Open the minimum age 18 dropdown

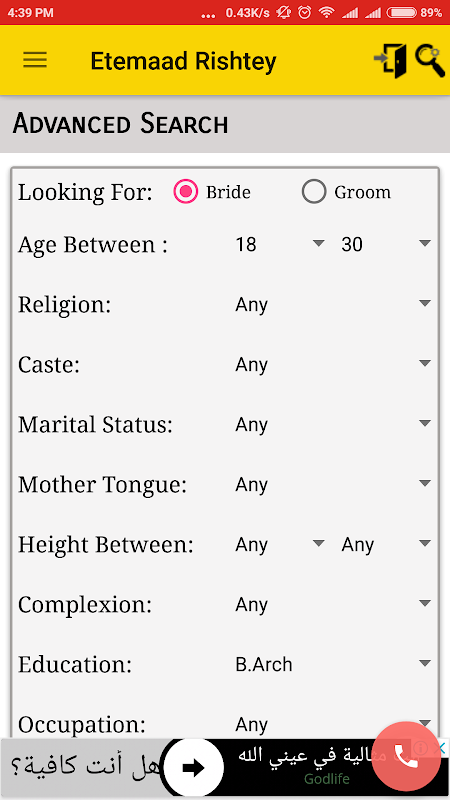[280, 244]
